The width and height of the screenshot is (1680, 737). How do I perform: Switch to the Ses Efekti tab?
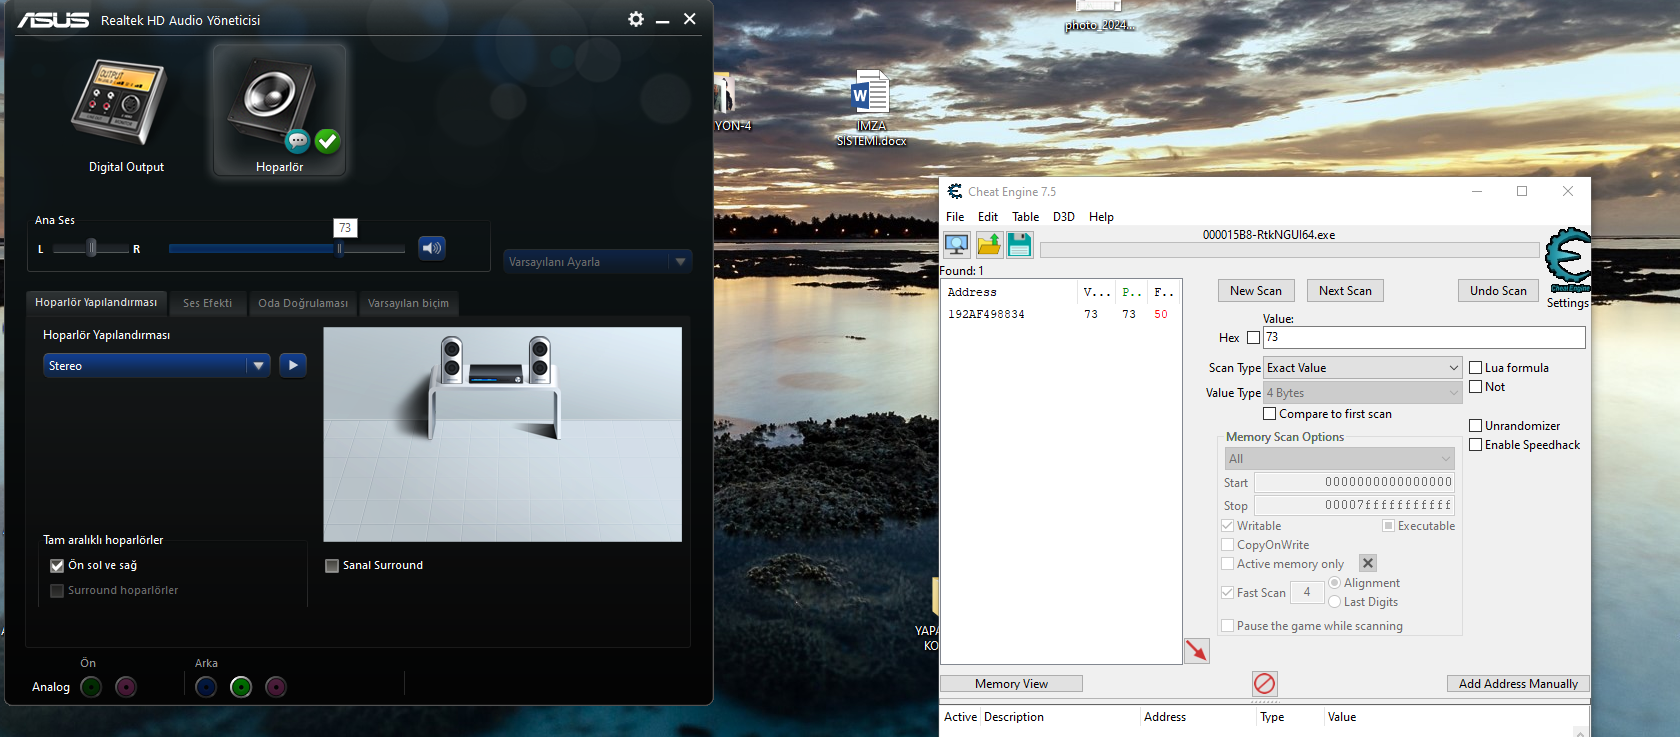tap(207, 303)
